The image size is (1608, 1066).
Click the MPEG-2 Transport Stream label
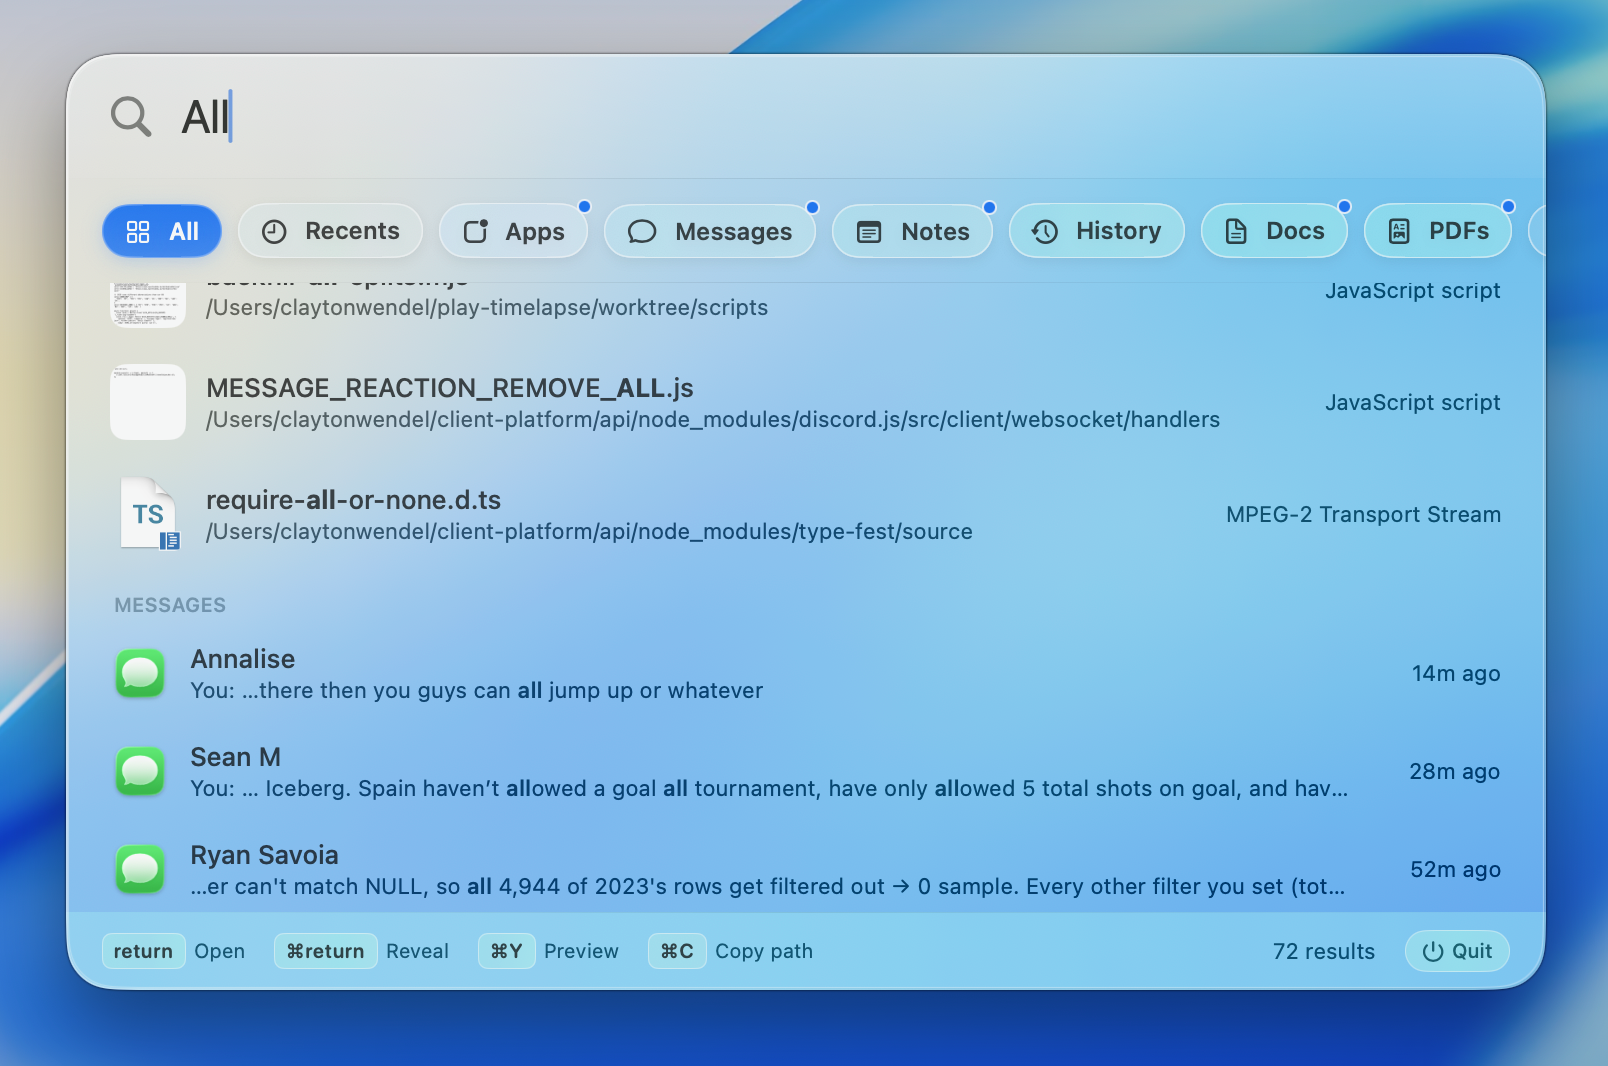(x=1363, y=514)
